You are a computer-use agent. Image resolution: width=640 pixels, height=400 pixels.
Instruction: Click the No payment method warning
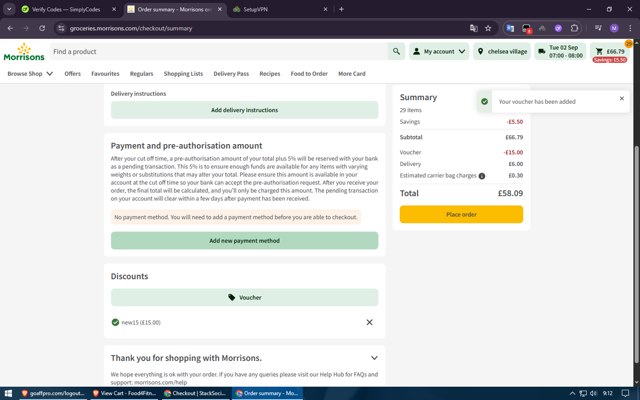pyautogui.click(x=236, y=217)
